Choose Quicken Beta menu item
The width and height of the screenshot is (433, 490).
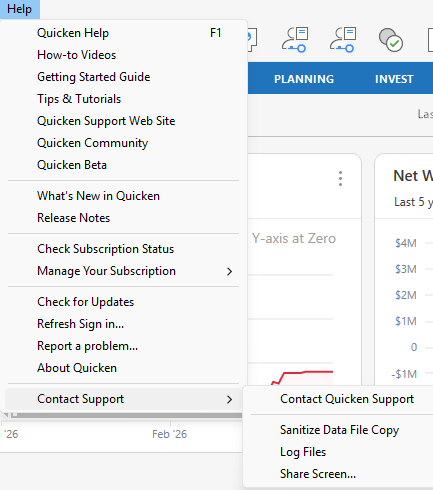(123, 165)
